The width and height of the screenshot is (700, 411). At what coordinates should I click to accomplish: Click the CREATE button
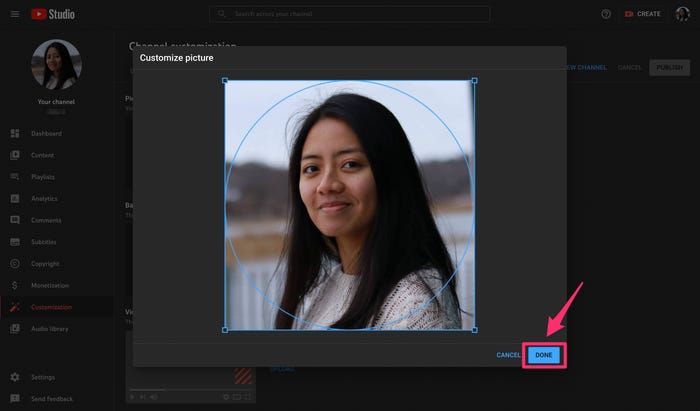click(x=642, y=14)
